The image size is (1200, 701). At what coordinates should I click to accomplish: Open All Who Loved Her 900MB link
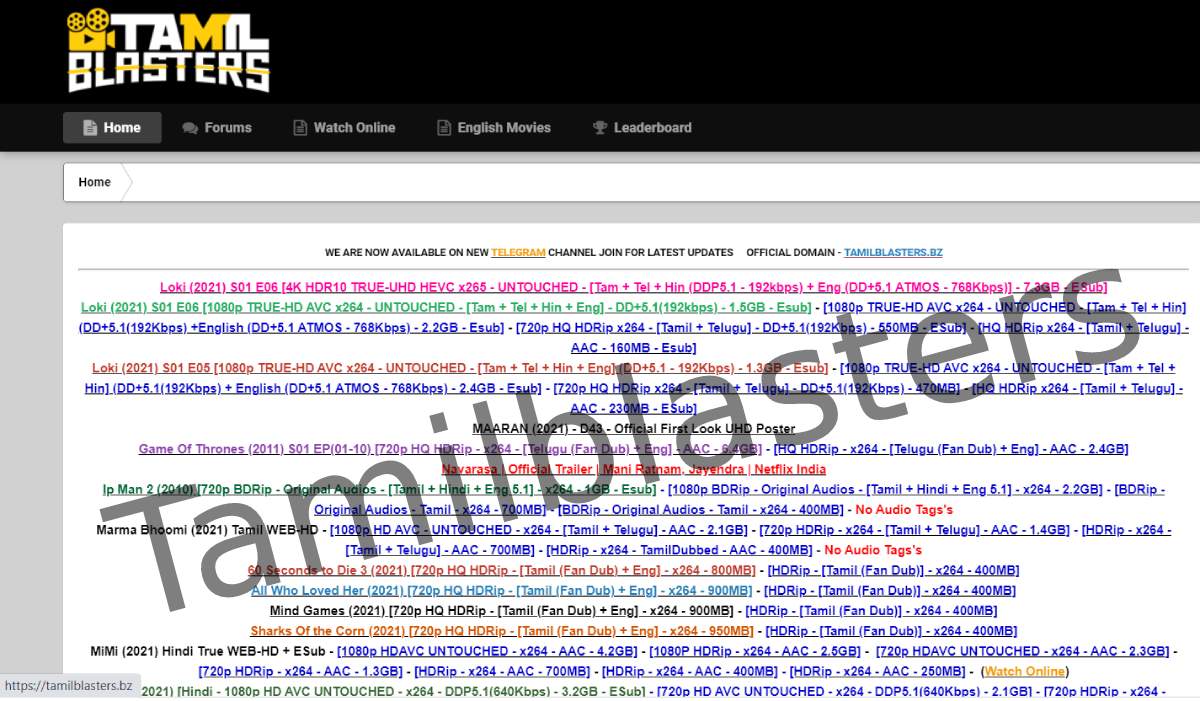pyautogui.click(x=502, y=590)
